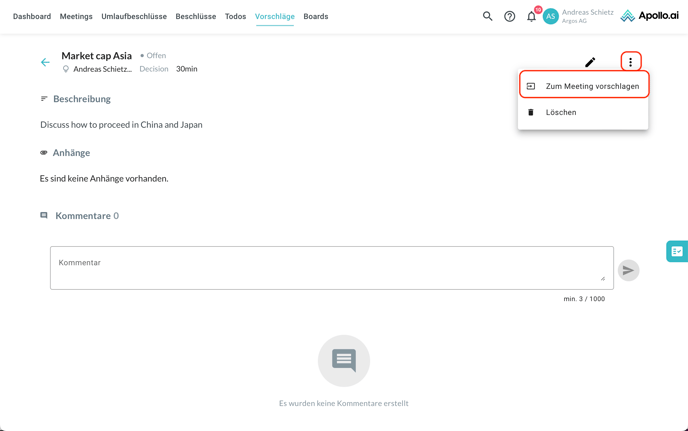
Task: Go to the Dashboard tab
Action: (32, 16)
